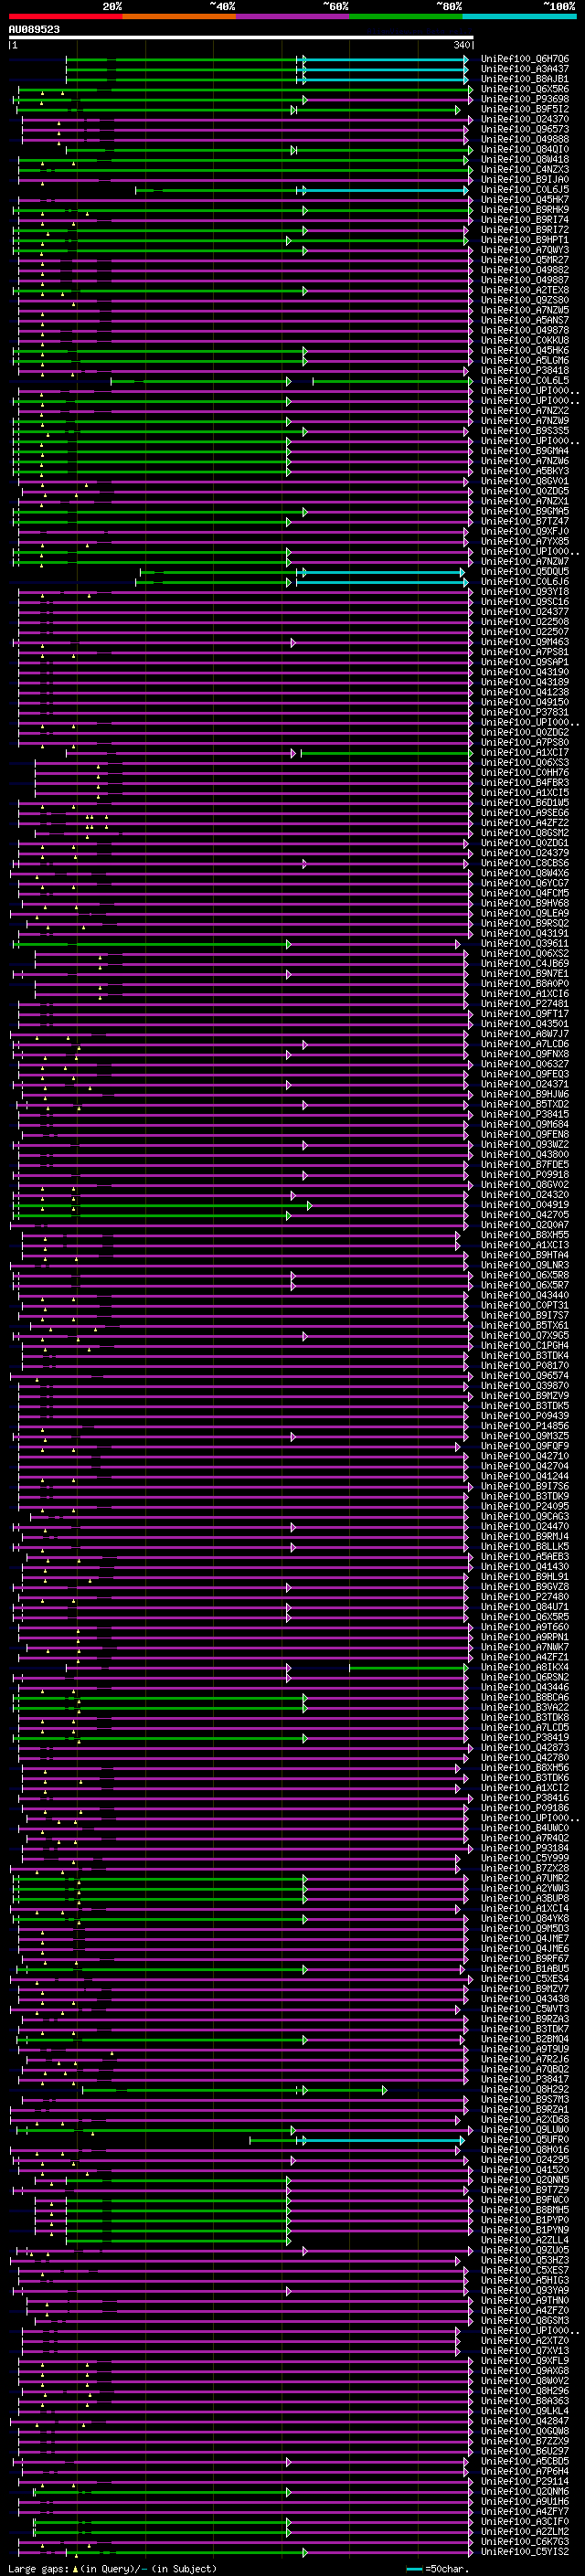The image size is (585, 2576).
Task: Open hit UniRef100_B8AJB1
Action: (525, 79)
